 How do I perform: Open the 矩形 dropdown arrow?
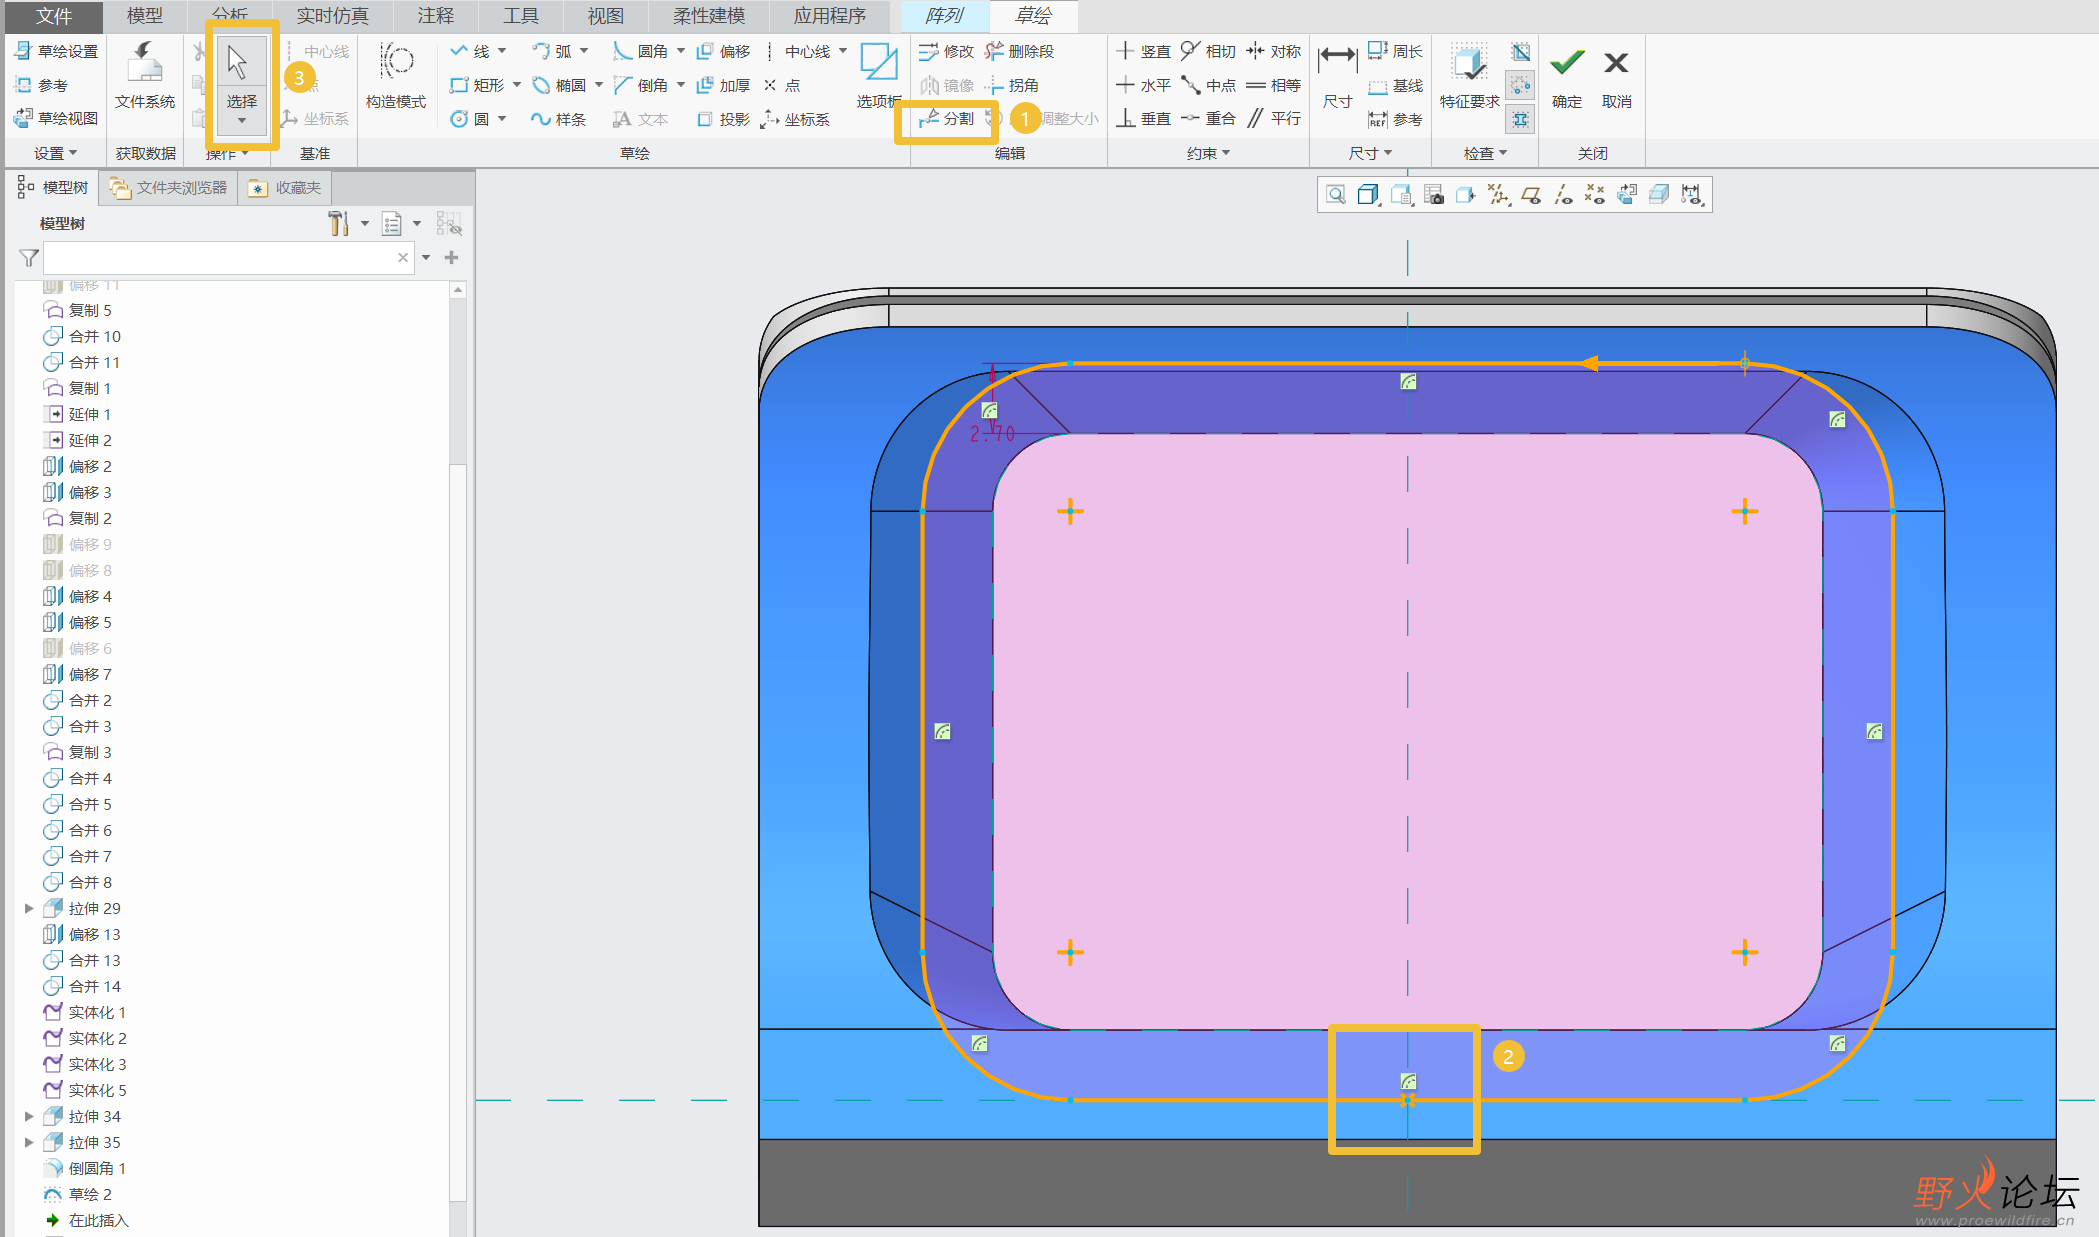pos(517,85)
